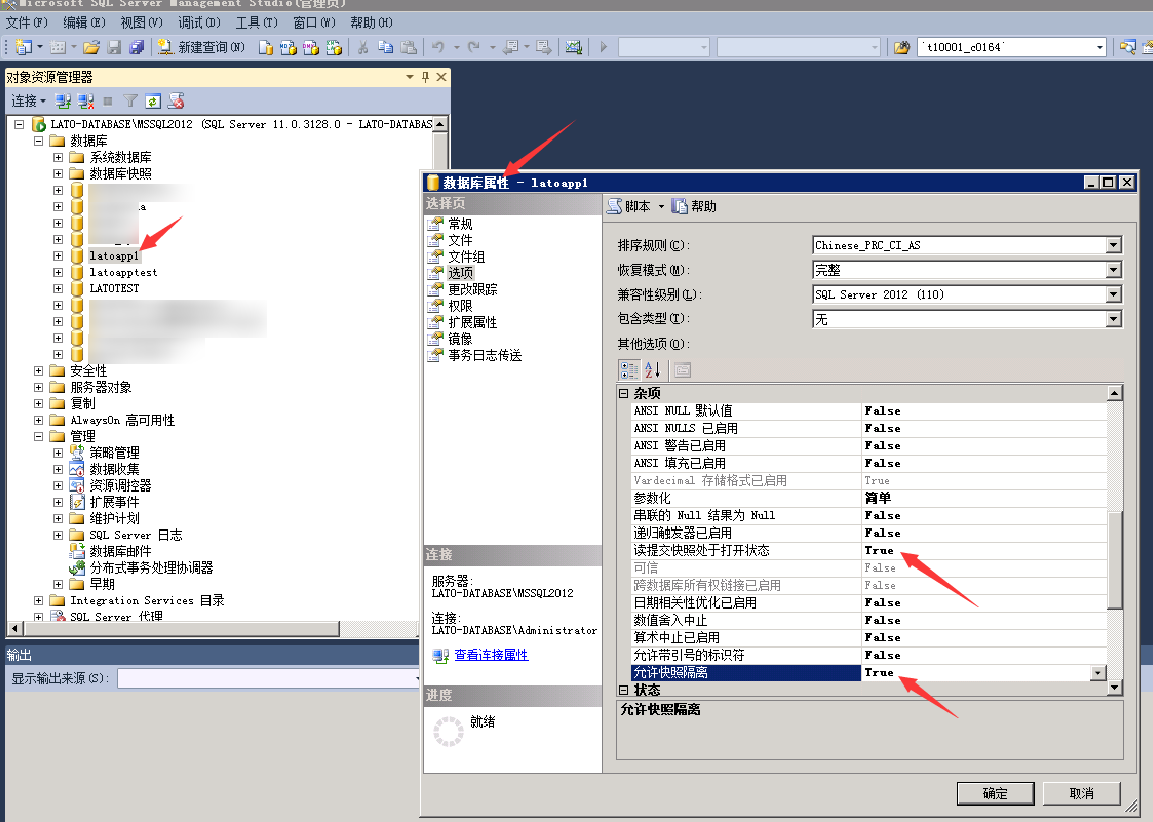Image resolution: width=1153 pixels, height=822 pixels.
Task: Click the Save disk icon in toolbar
Action: (114, 47)
